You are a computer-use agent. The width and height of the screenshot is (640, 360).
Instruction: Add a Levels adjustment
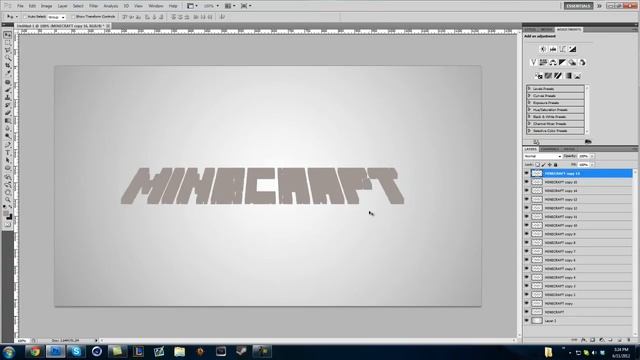point(553,49)
